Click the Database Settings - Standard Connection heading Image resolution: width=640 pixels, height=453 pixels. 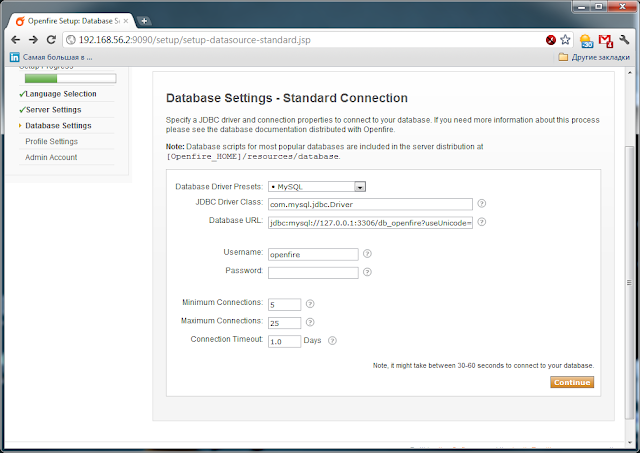(x=287, y=98)
